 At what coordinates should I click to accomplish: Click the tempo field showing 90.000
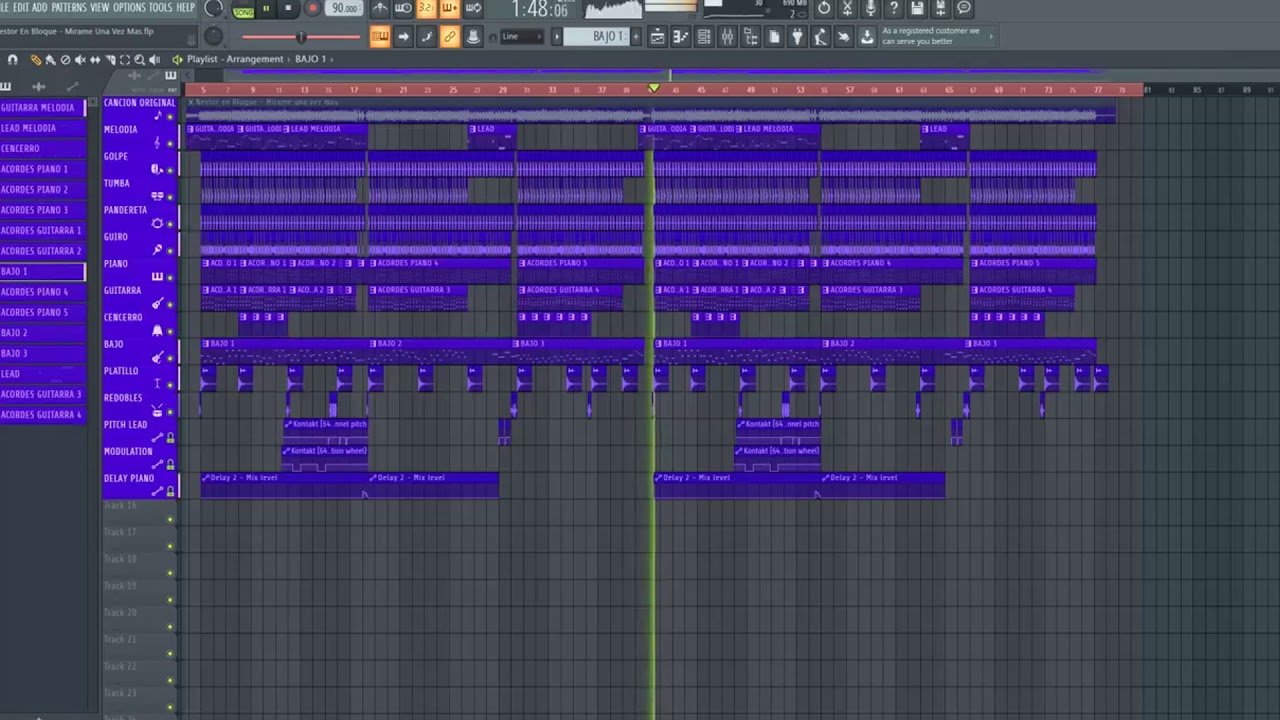pyautogui.click(x=345, y=9)
